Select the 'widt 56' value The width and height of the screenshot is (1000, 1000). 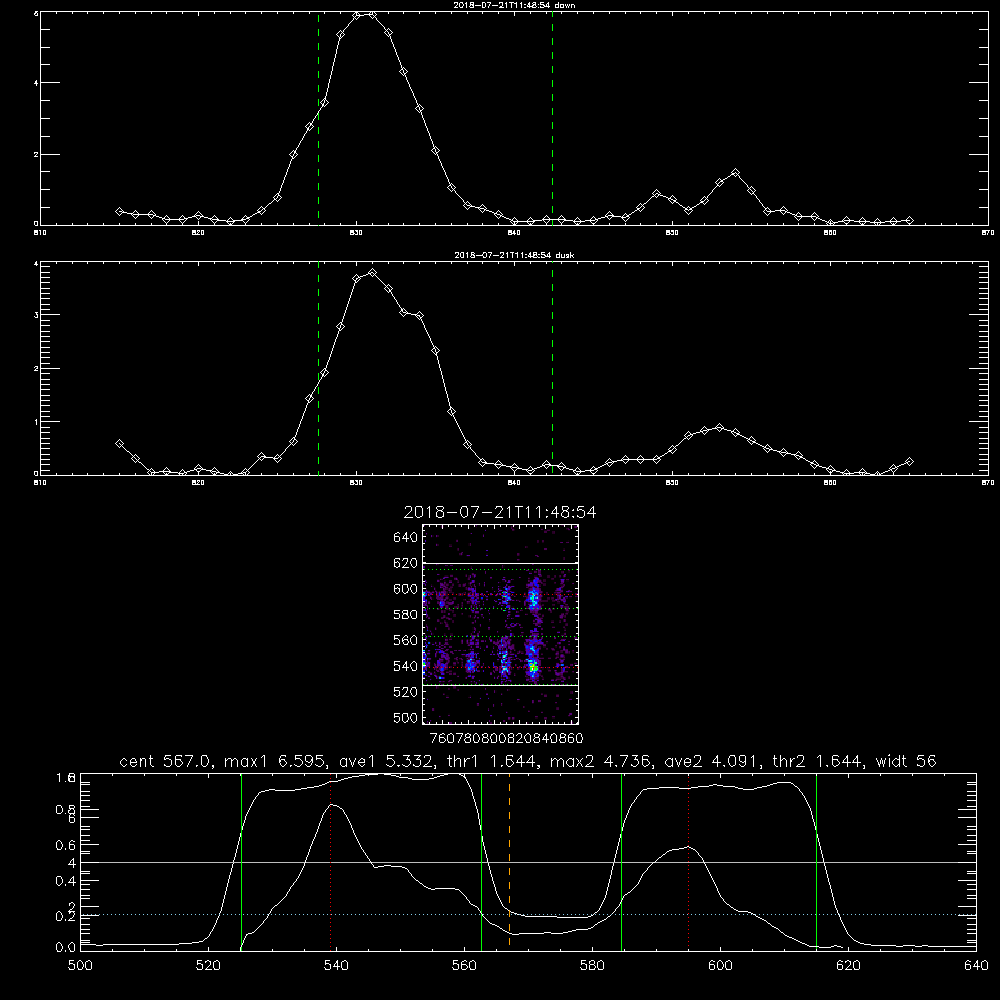pyautogui.click(x=906, y=761)
